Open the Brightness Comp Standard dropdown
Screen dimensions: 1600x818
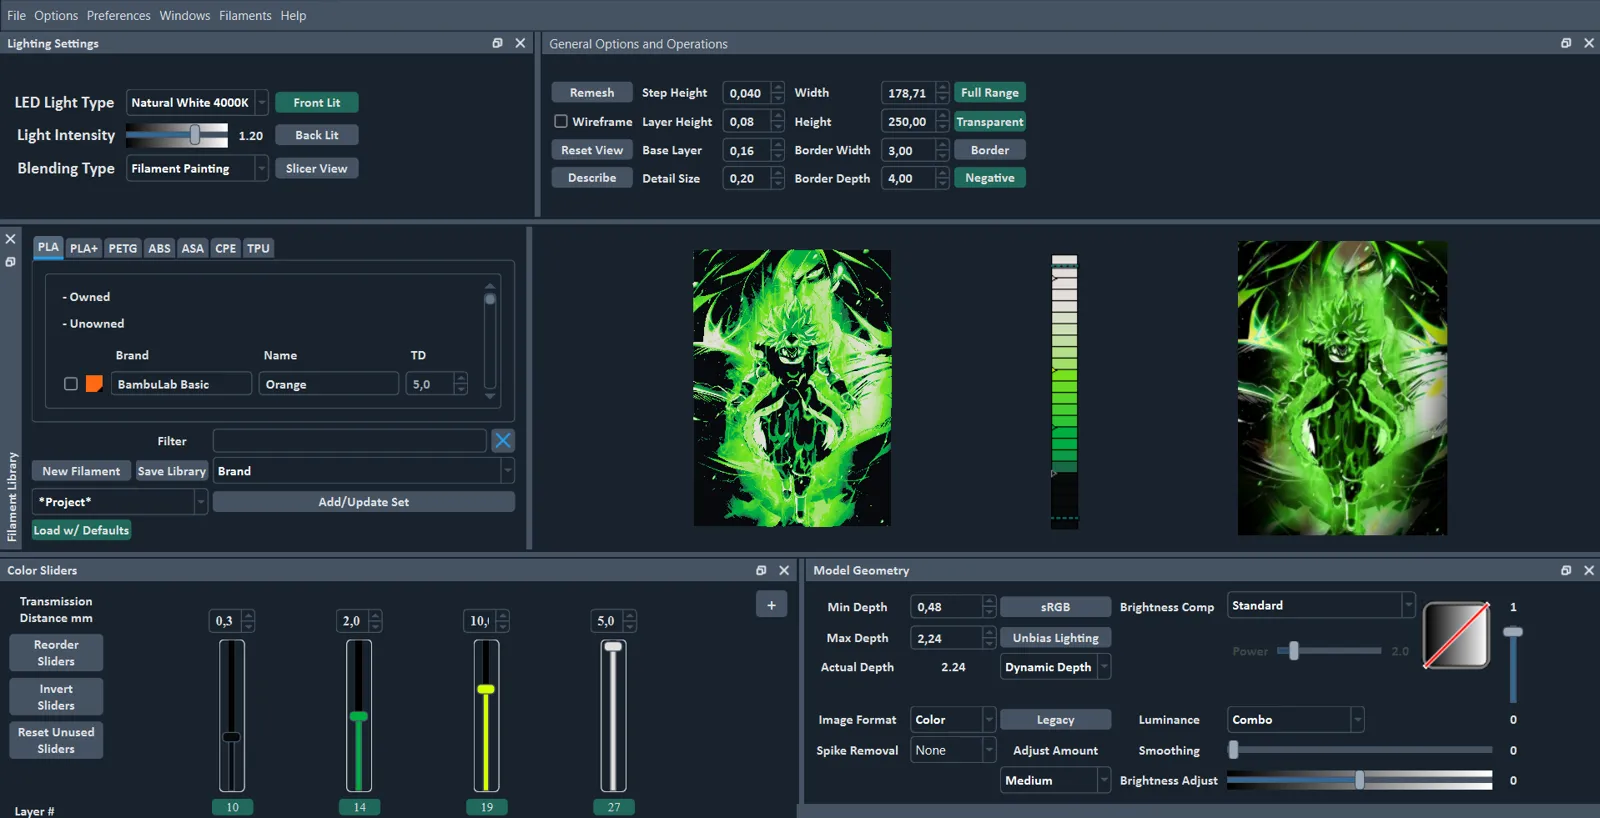(x=1321, y=605)
